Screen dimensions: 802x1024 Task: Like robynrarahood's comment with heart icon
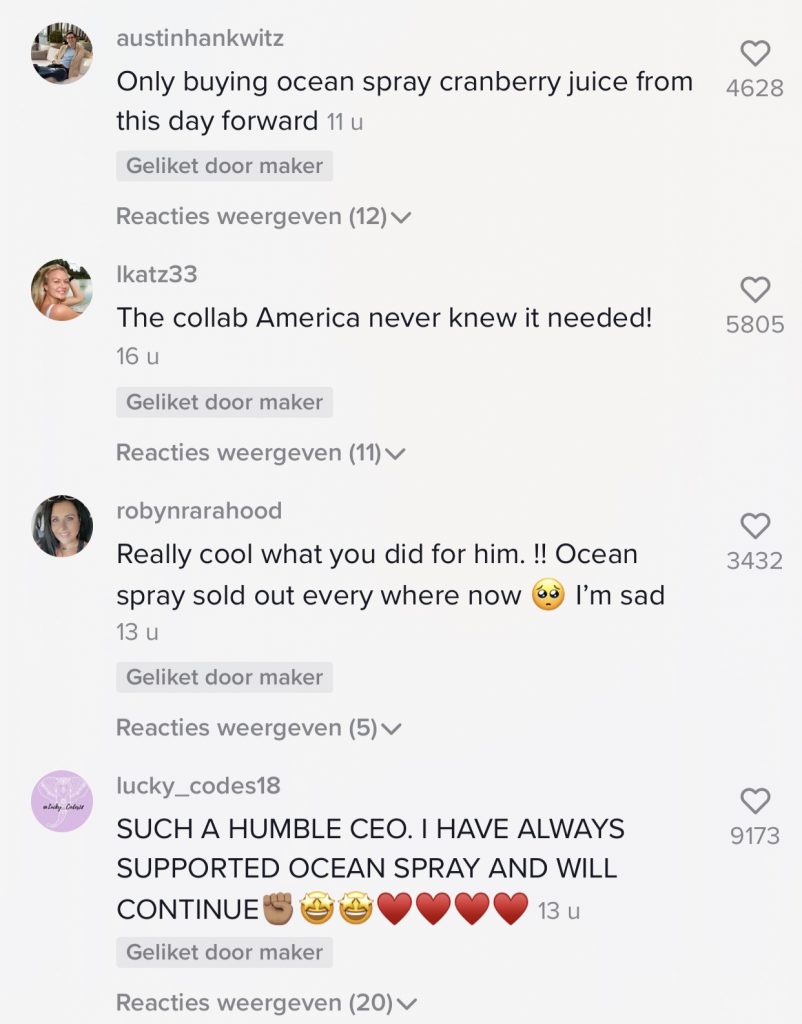pyautogui.click(x=755, y=525)
